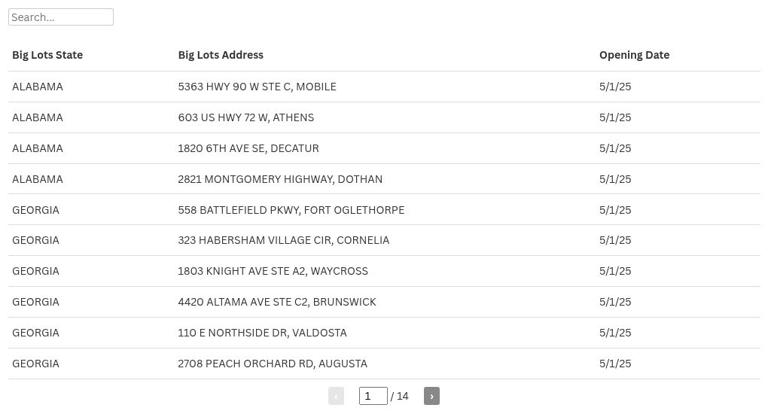Sort by Big Lots State column header
Image resolution: width=768 pixels, height=420 pixels.
click(x=47, y=55)
